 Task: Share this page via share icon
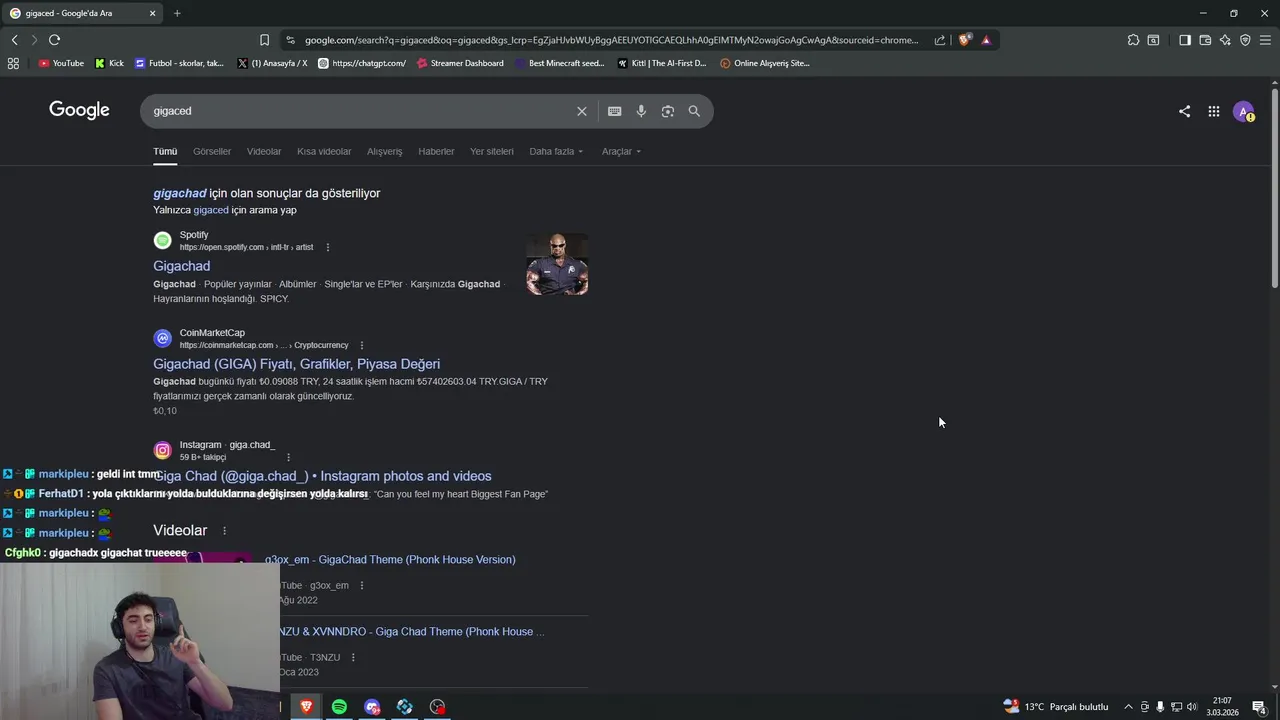940,40
